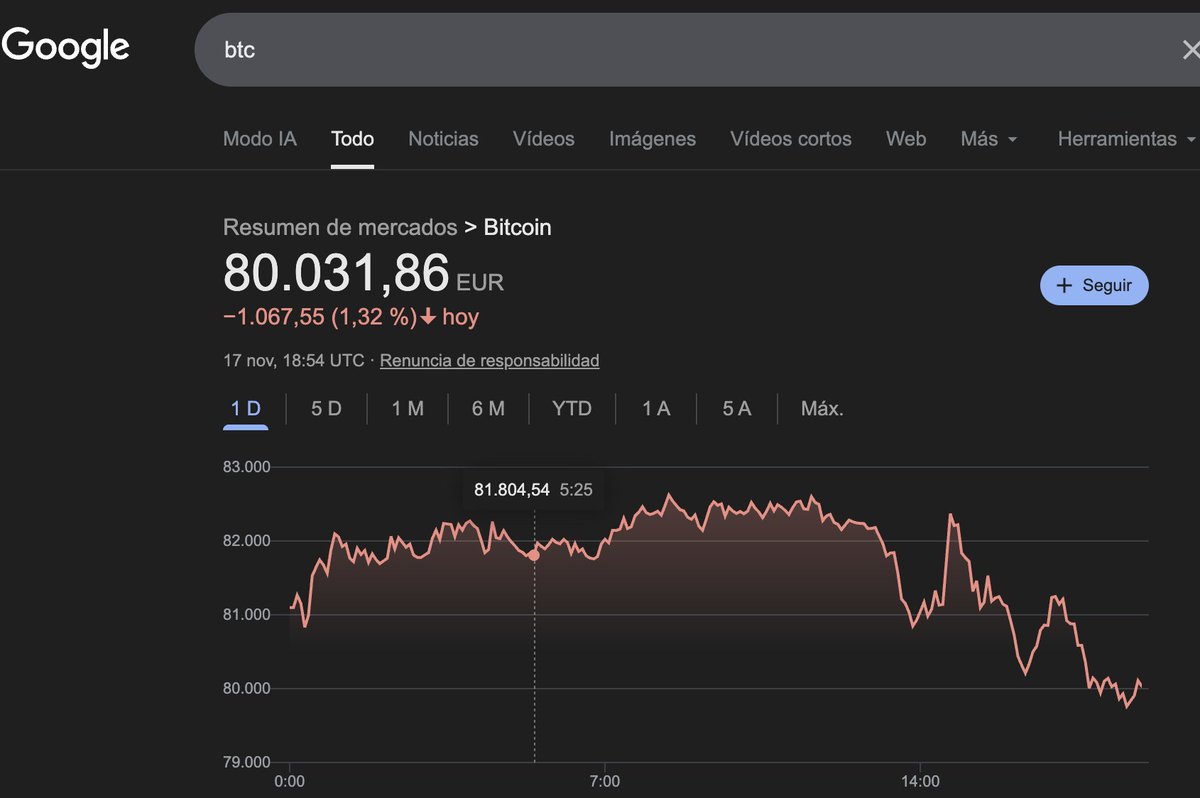Select the 6M chart period
The height and width of the screenshot is (798, 1200).
[x=489, y=408]
